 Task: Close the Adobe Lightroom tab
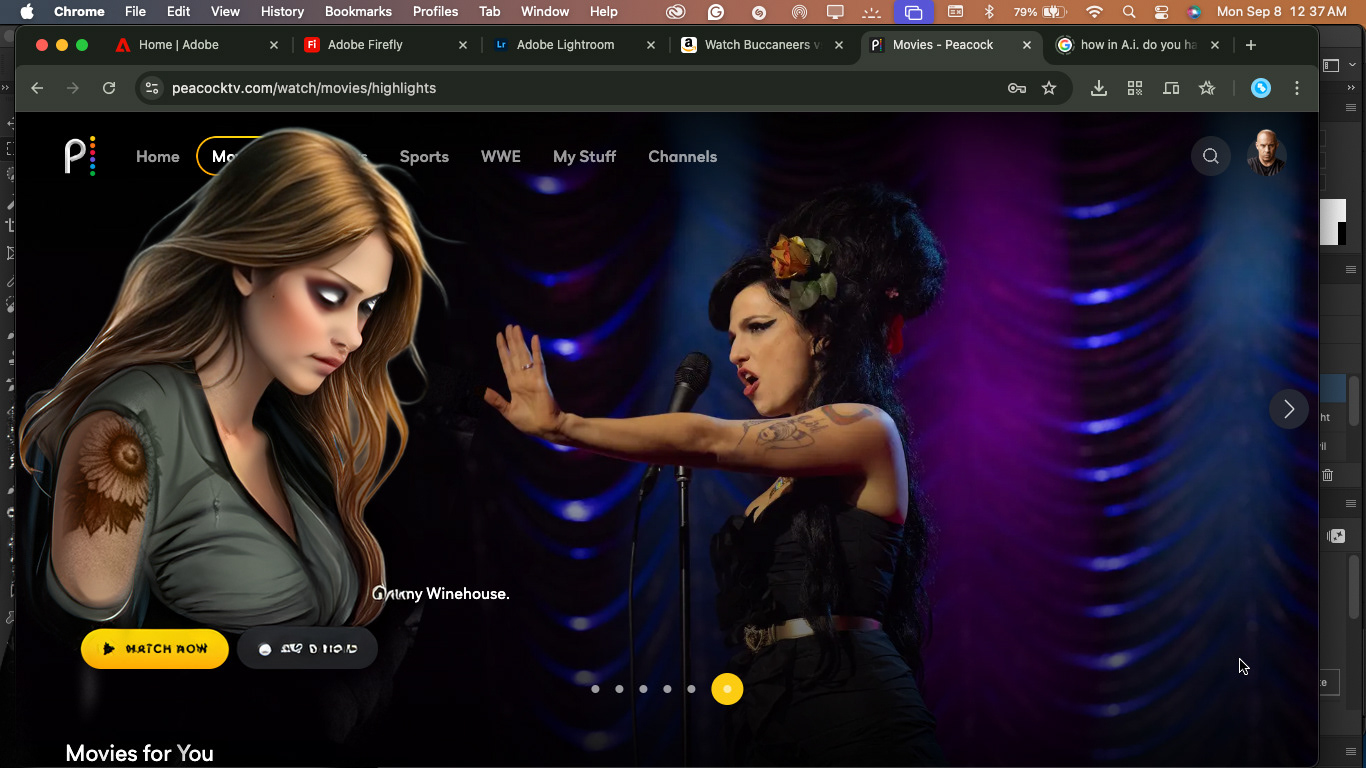651,45
